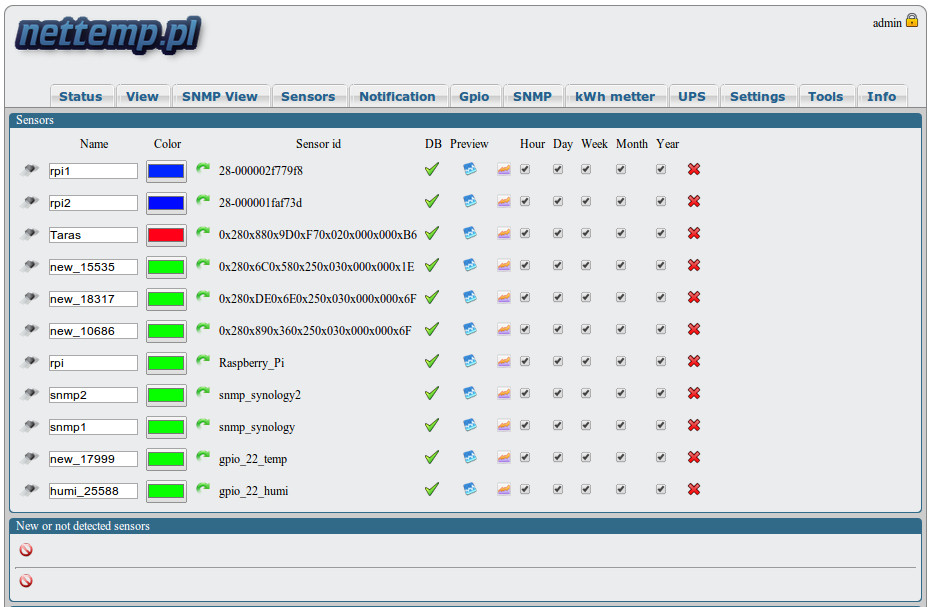
Task: Go to the Gpio tab
Action: tap(474, 96)
